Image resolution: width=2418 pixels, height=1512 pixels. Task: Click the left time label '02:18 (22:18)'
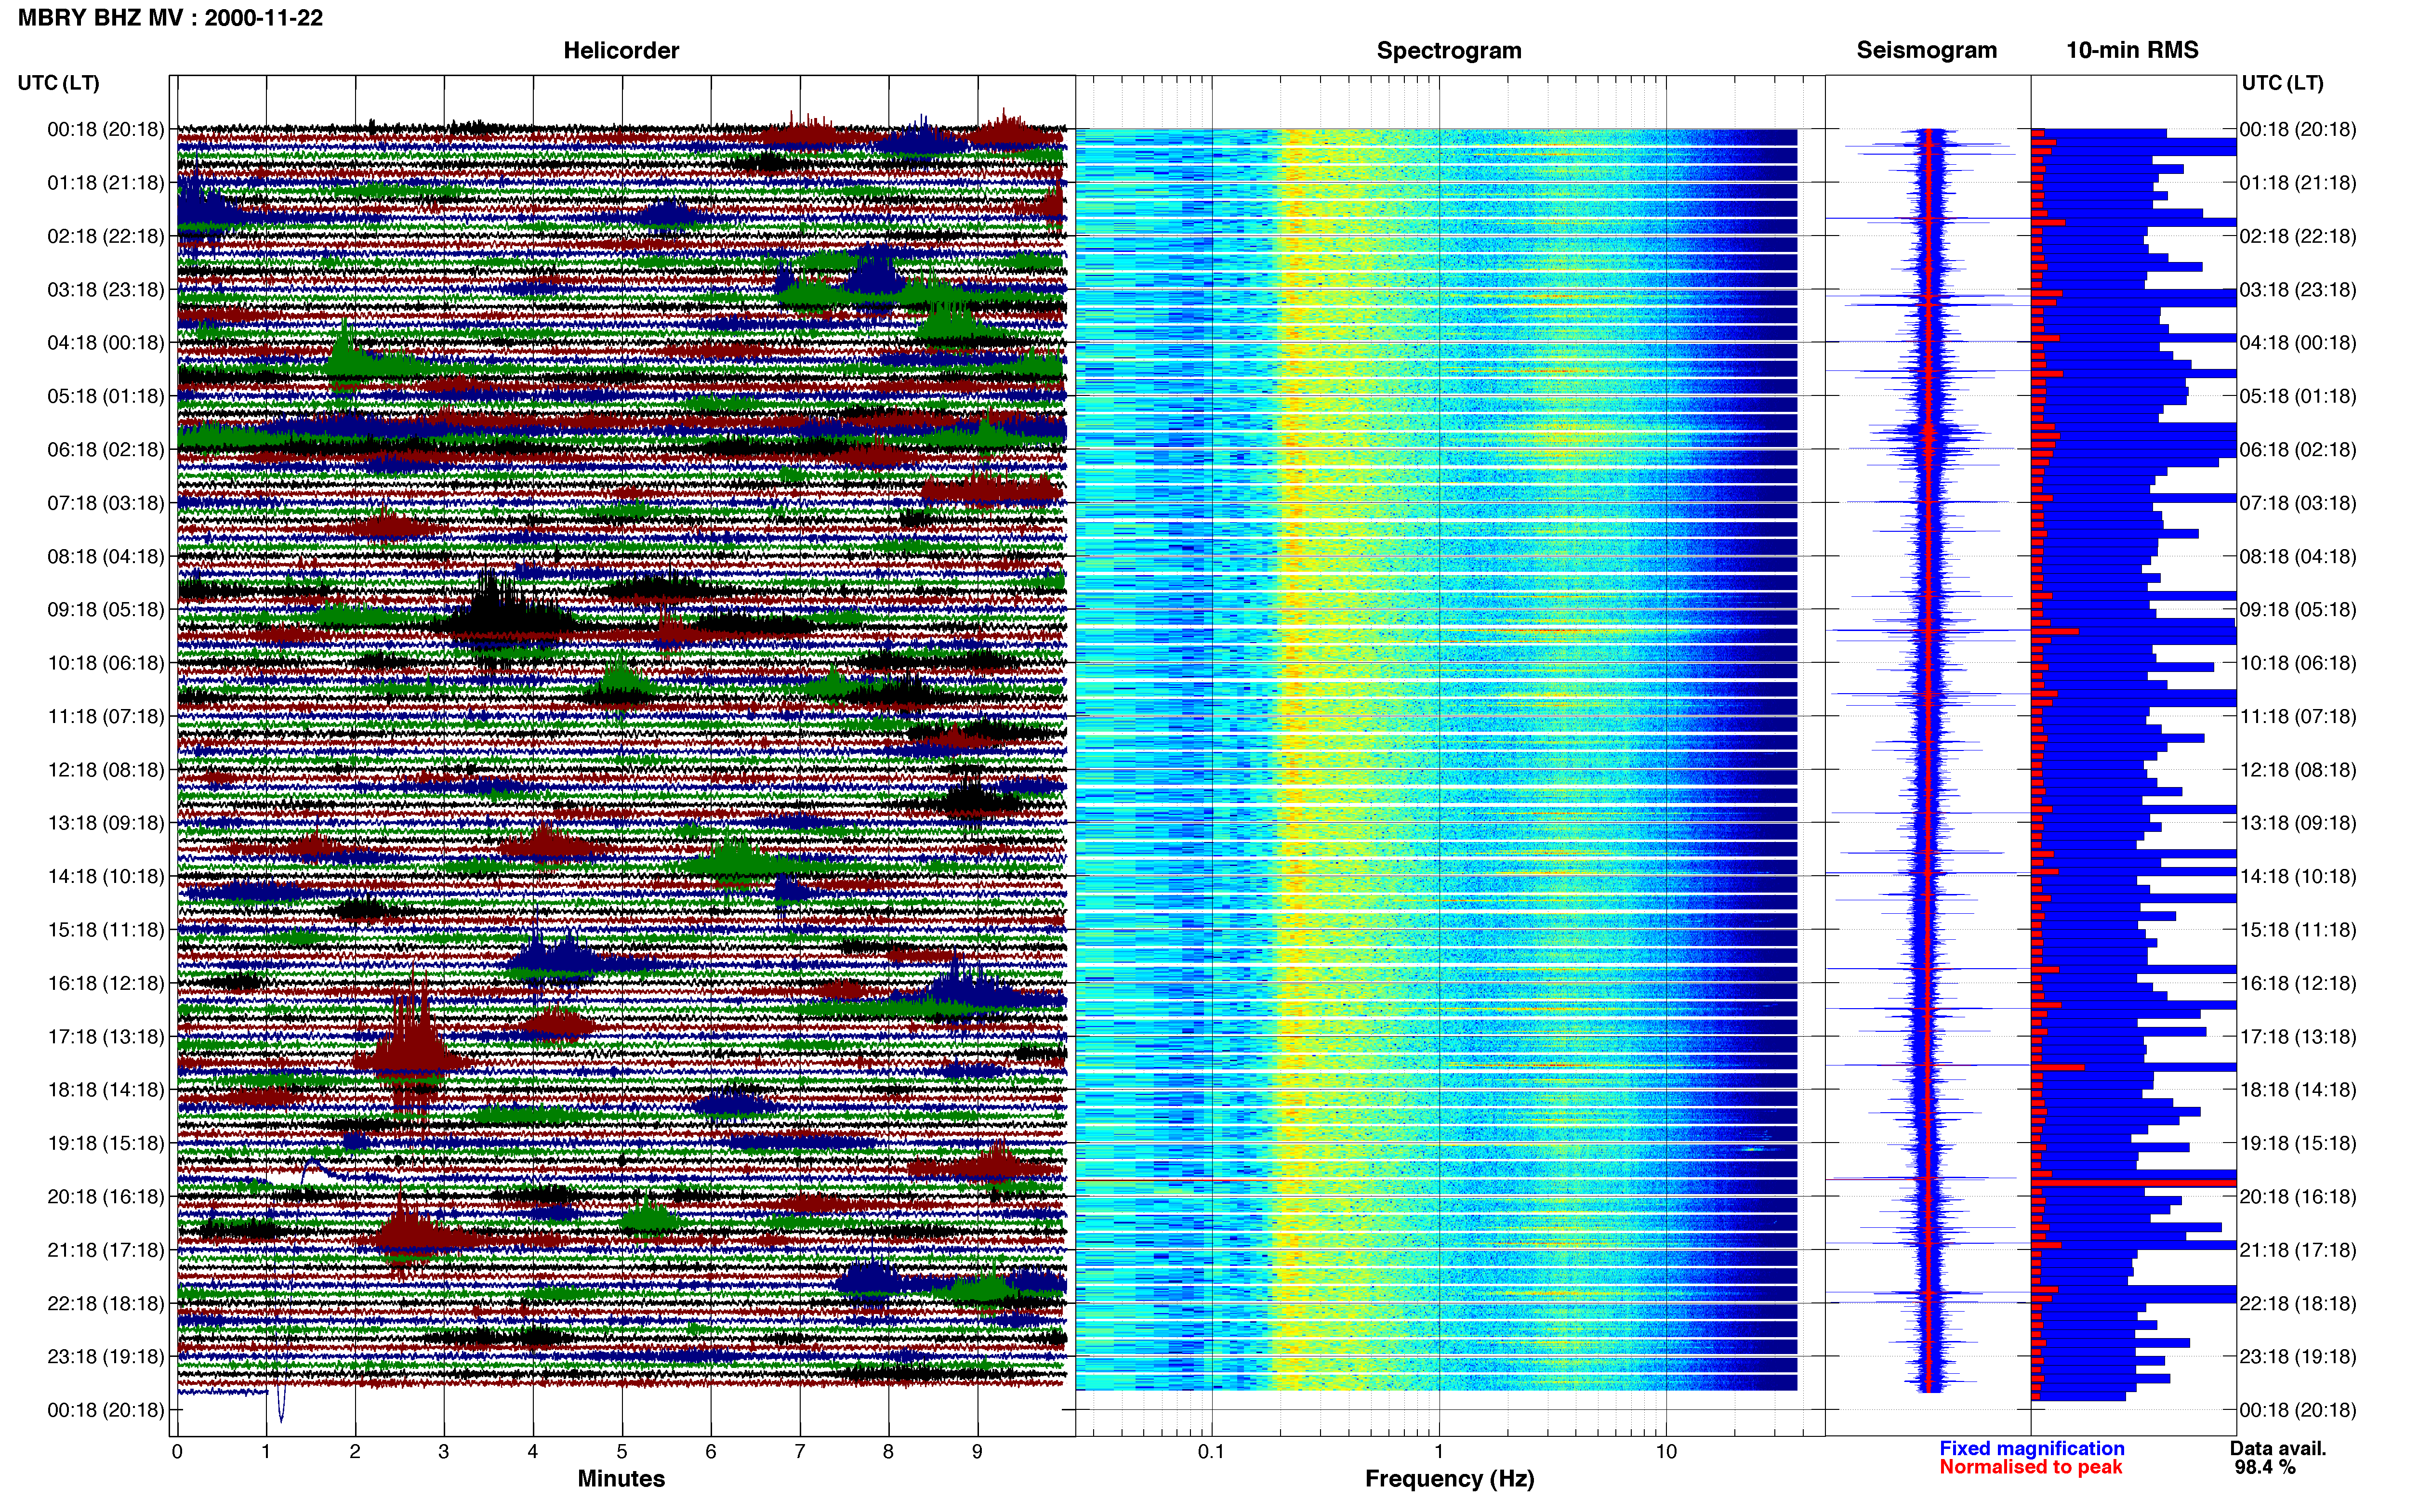point(105,236)
